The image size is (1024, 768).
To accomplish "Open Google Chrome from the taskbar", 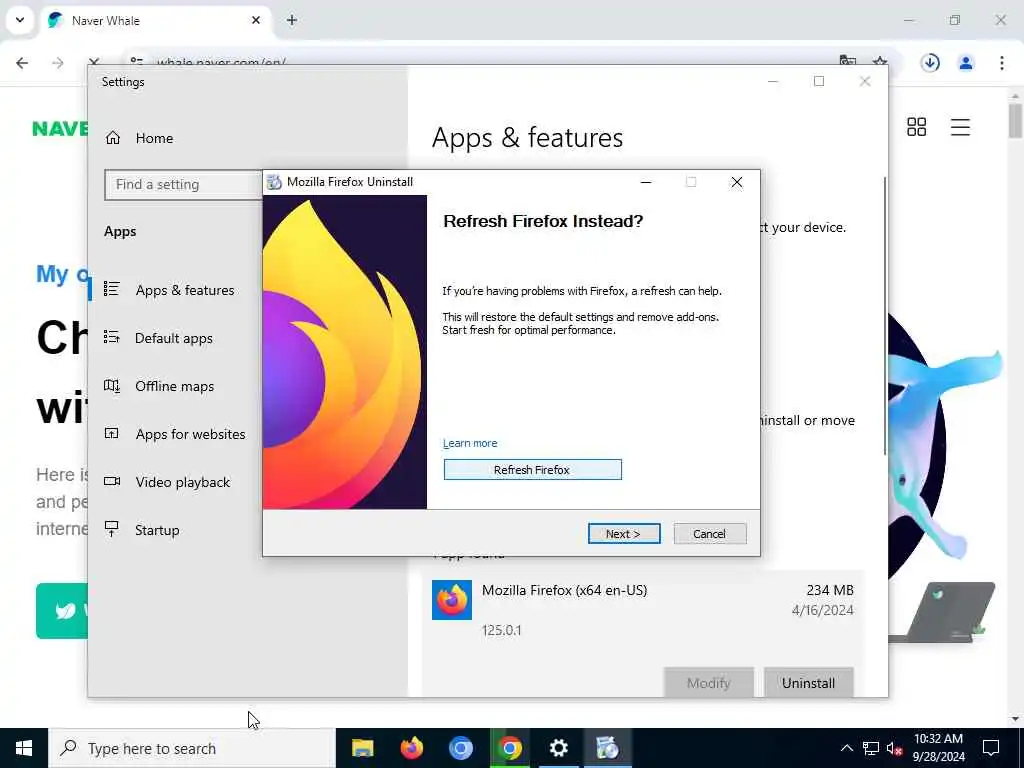I will 509,748.
